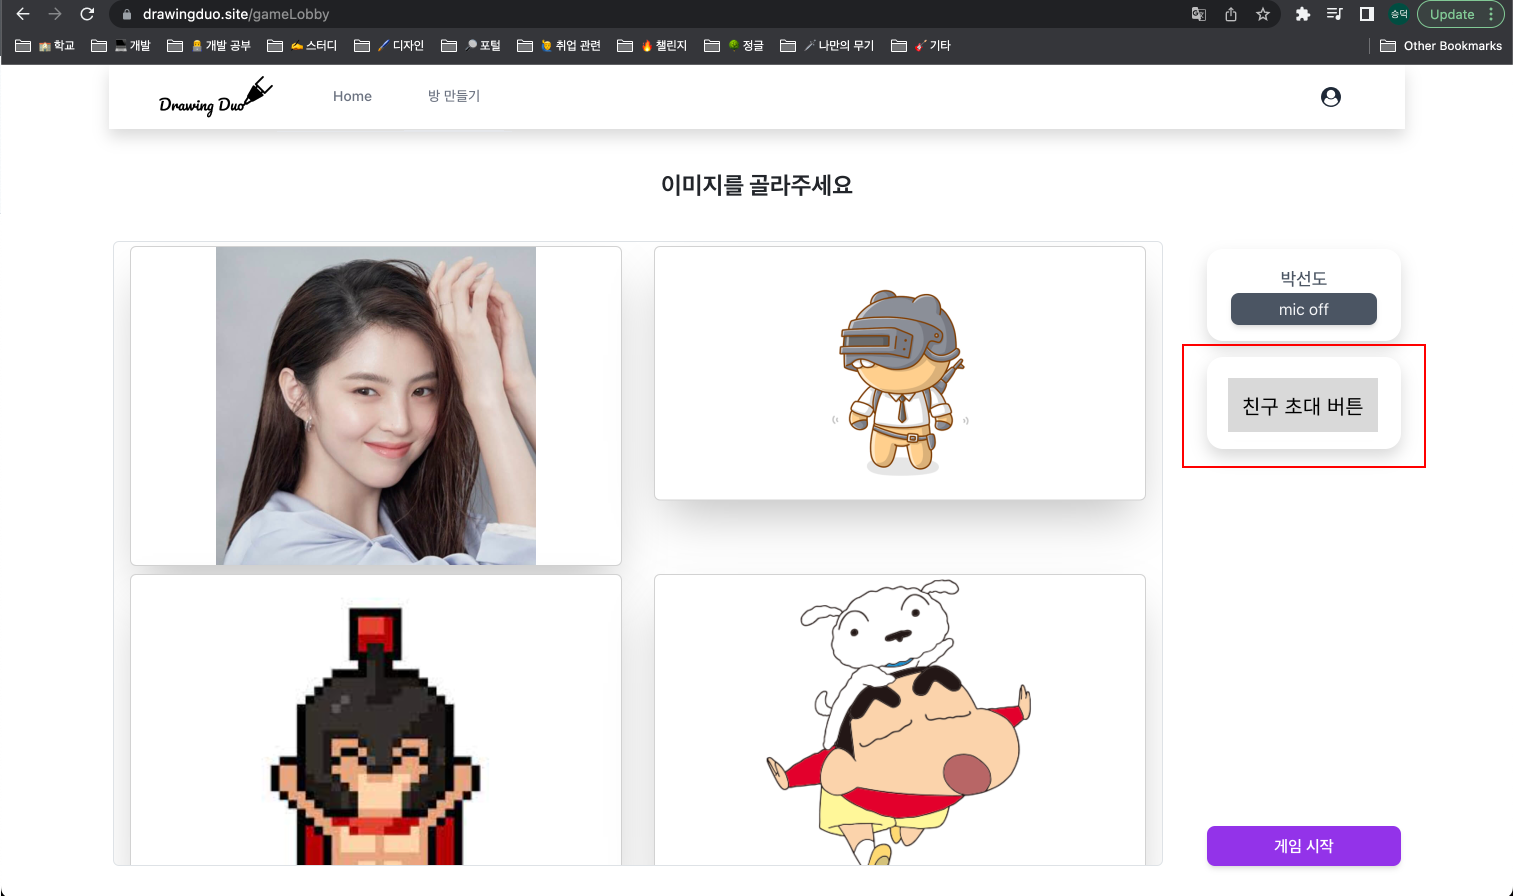Select the Han So-hee portrait image
The width and height of the screenshot is (1513, 896).
pos(375,405)
